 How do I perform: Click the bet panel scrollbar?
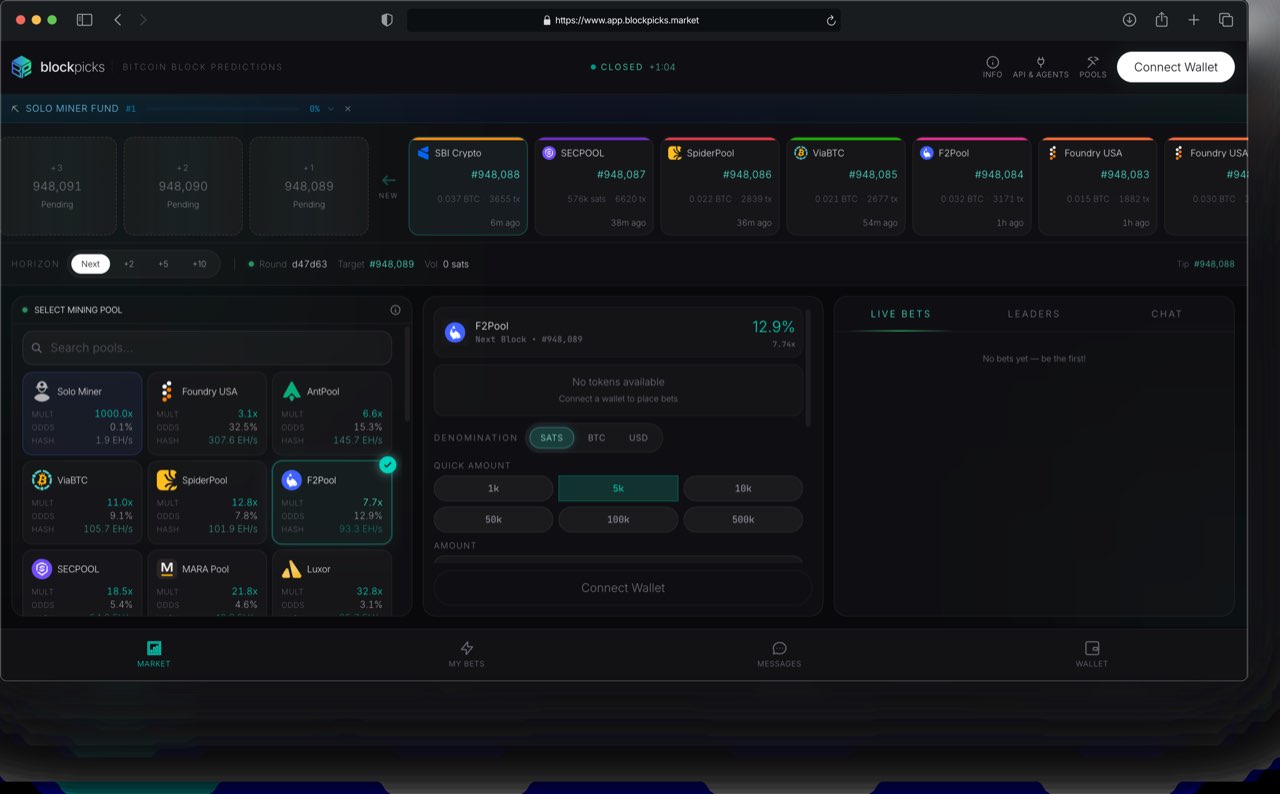[808, 368]
